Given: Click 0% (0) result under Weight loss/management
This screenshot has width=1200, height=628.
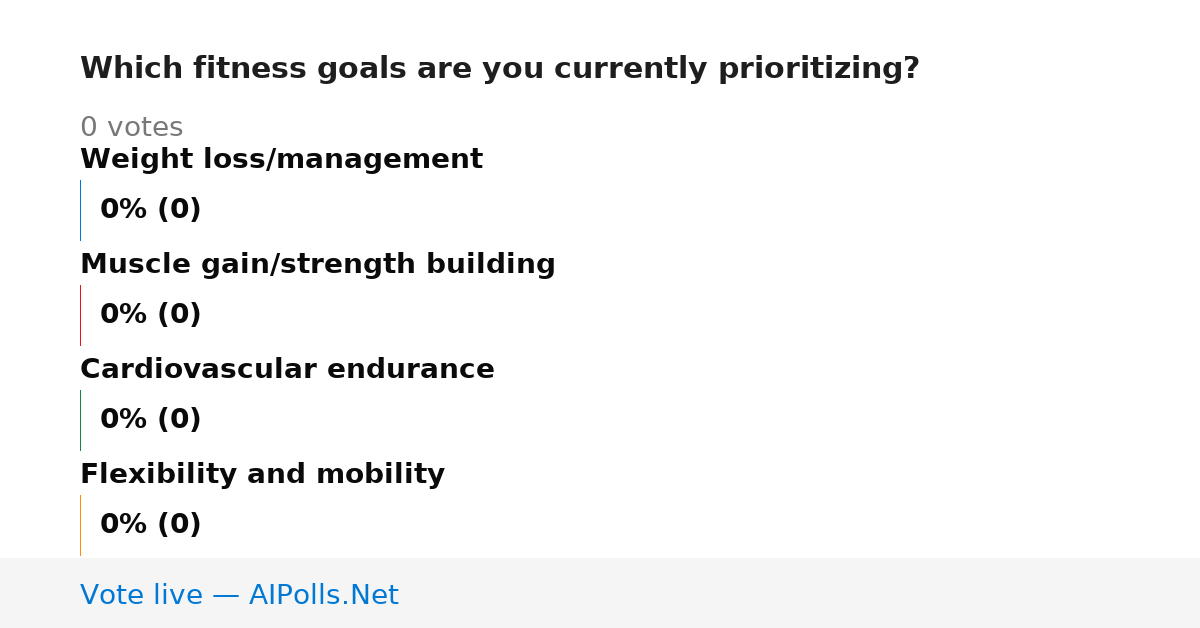Looking at the screenshot, I should 150,210.
